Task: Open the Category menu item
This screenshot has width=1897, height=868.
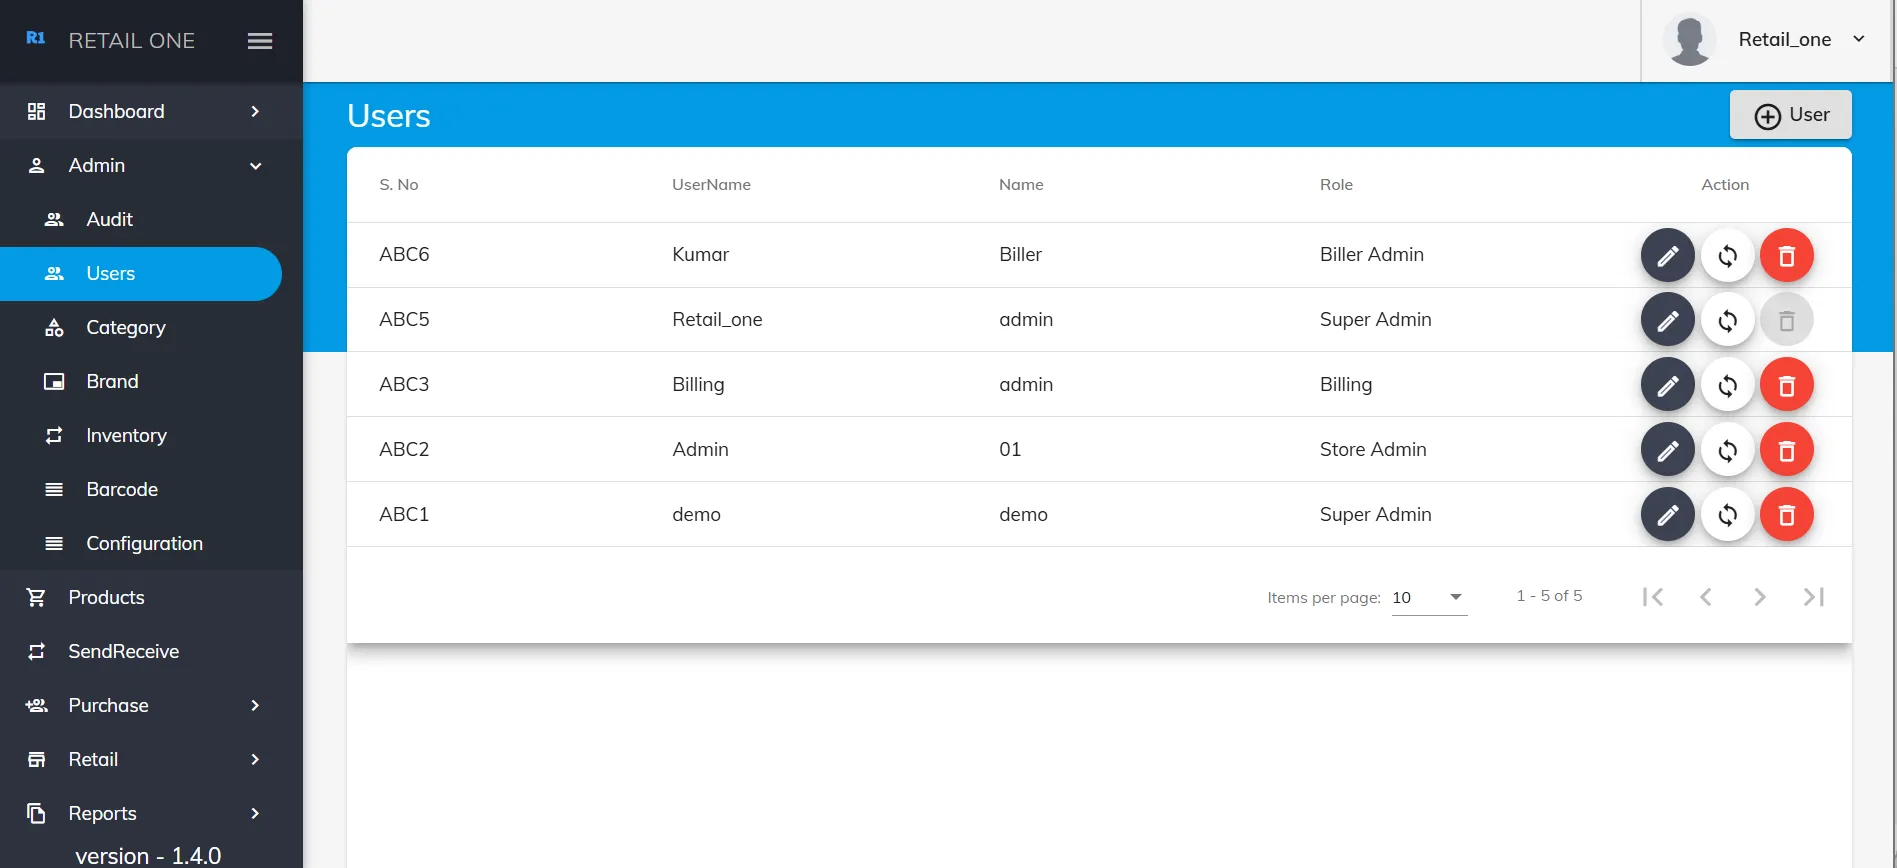Action: pos(126,328)
